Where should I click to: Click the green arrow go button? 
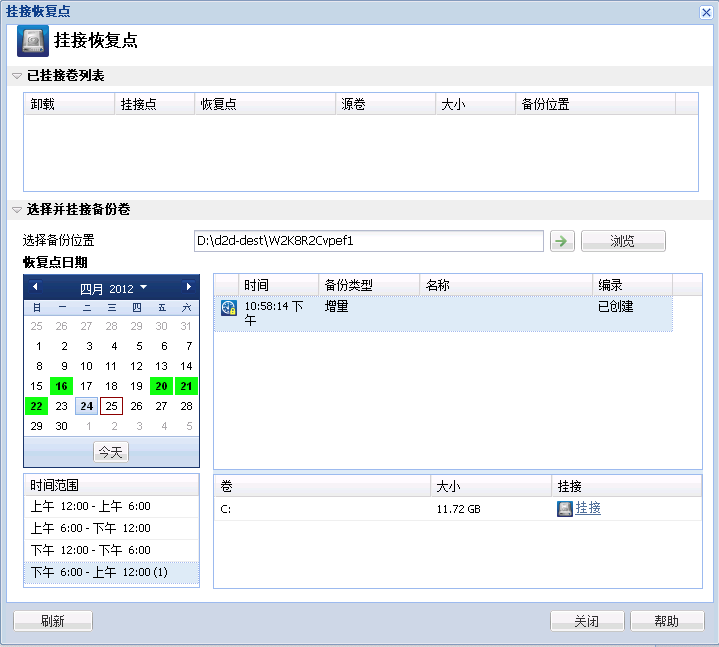(x=562, y=241)
